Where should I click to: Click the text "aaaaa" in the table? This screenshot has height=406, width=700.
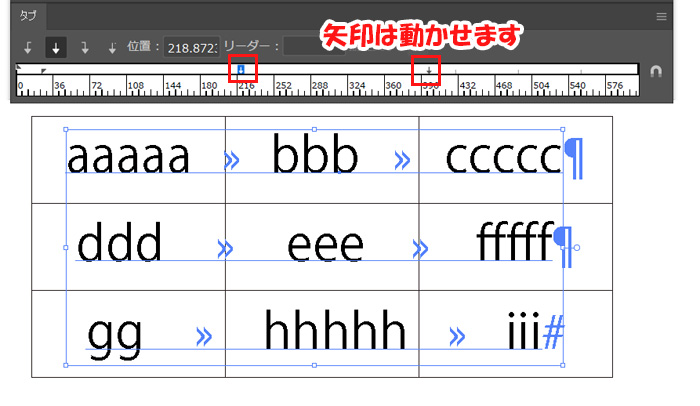(129, 157)
